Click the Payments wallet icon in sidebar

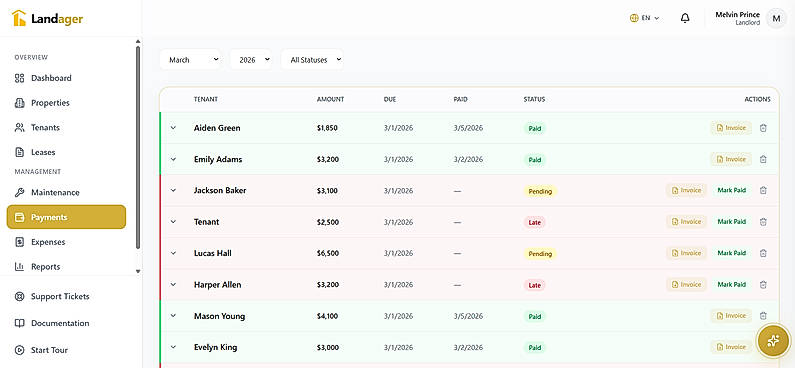pos(20,217)
